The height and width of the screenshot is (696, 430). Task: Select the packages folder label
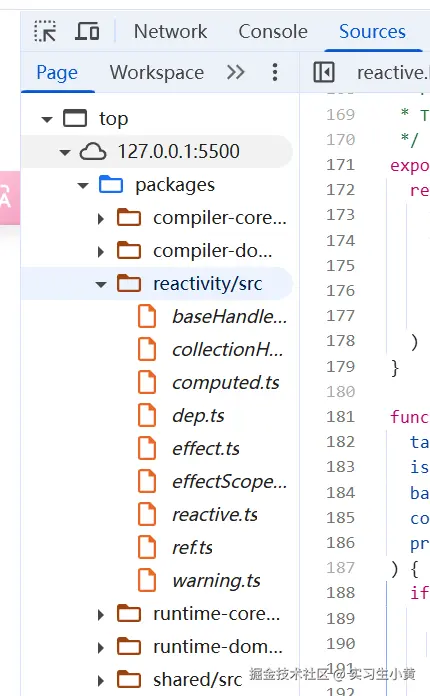click(175, 185)
